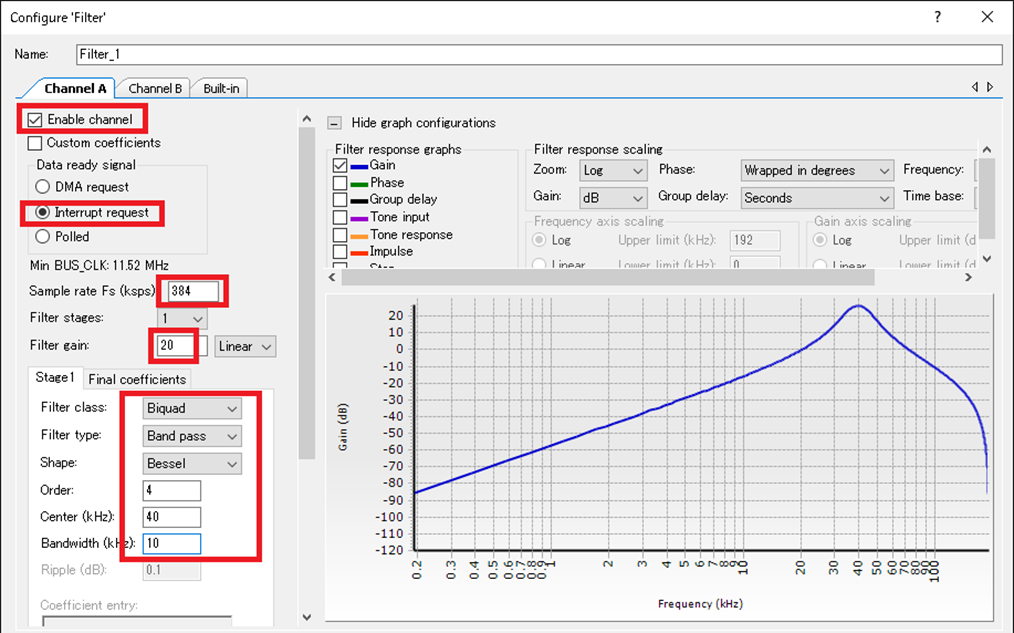Click the Center (kHz) input field
Screen dimensions: 1014x633
171,517
